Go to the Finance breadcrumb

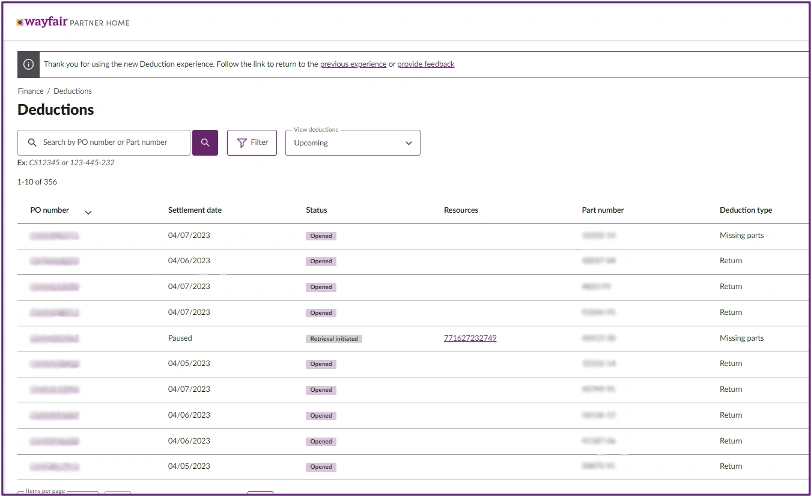[x=31, y=91]
